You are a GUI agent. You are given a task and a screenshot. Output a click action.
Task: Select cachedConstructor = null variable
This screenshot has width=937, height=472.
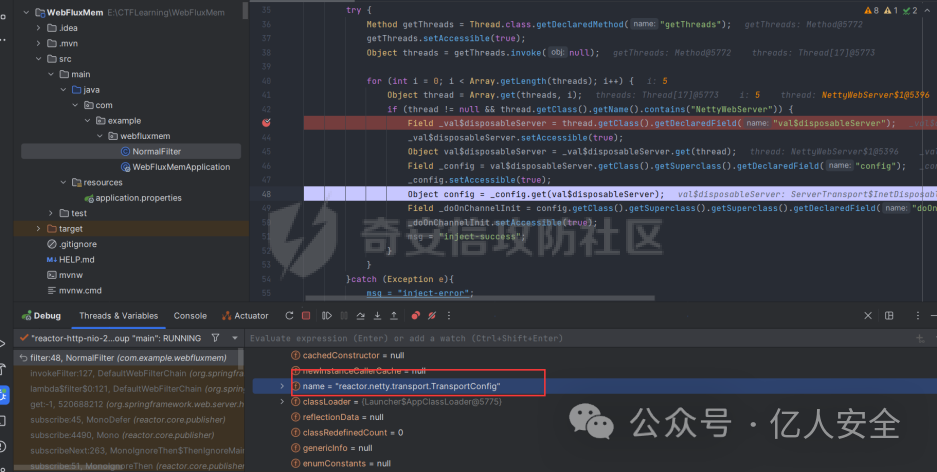pyautogui.click(x=347, y=355)
